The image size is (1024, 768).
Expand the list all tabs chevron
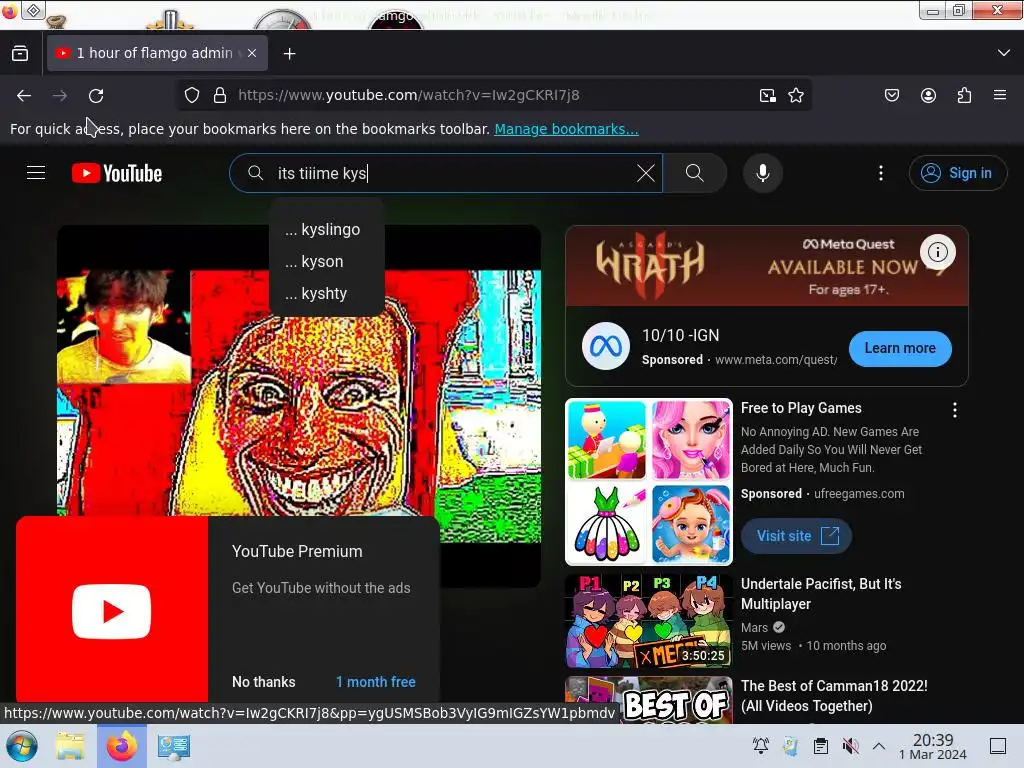pyautogui.click(x=1004, y=53)
